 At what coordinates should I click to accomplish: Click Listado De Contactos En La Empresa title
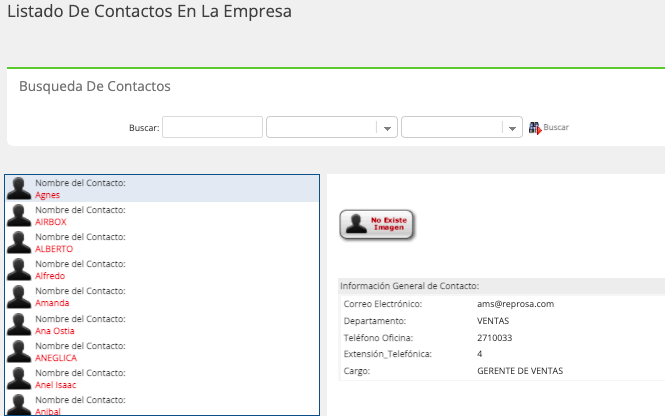pos(149,11)
